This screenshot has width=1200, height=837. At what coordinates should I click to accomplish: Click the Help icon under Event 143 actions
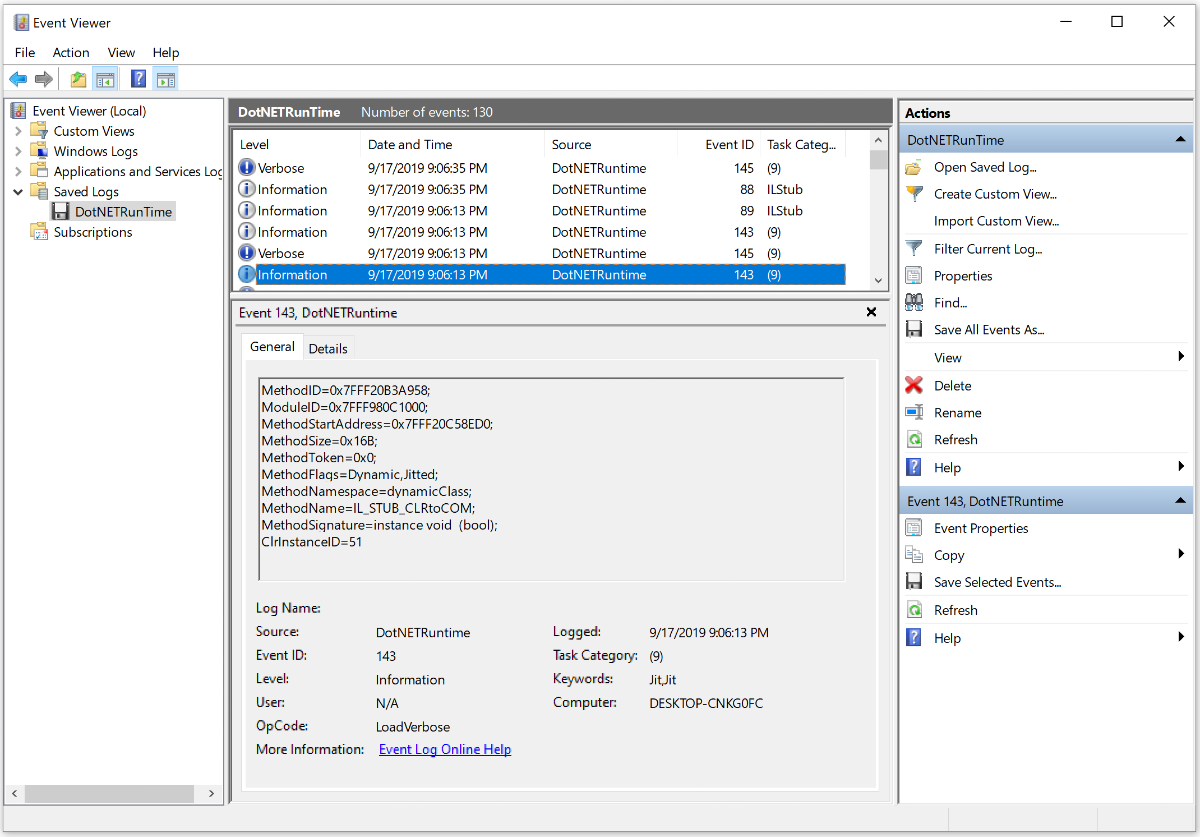click(x=914, y=637)
